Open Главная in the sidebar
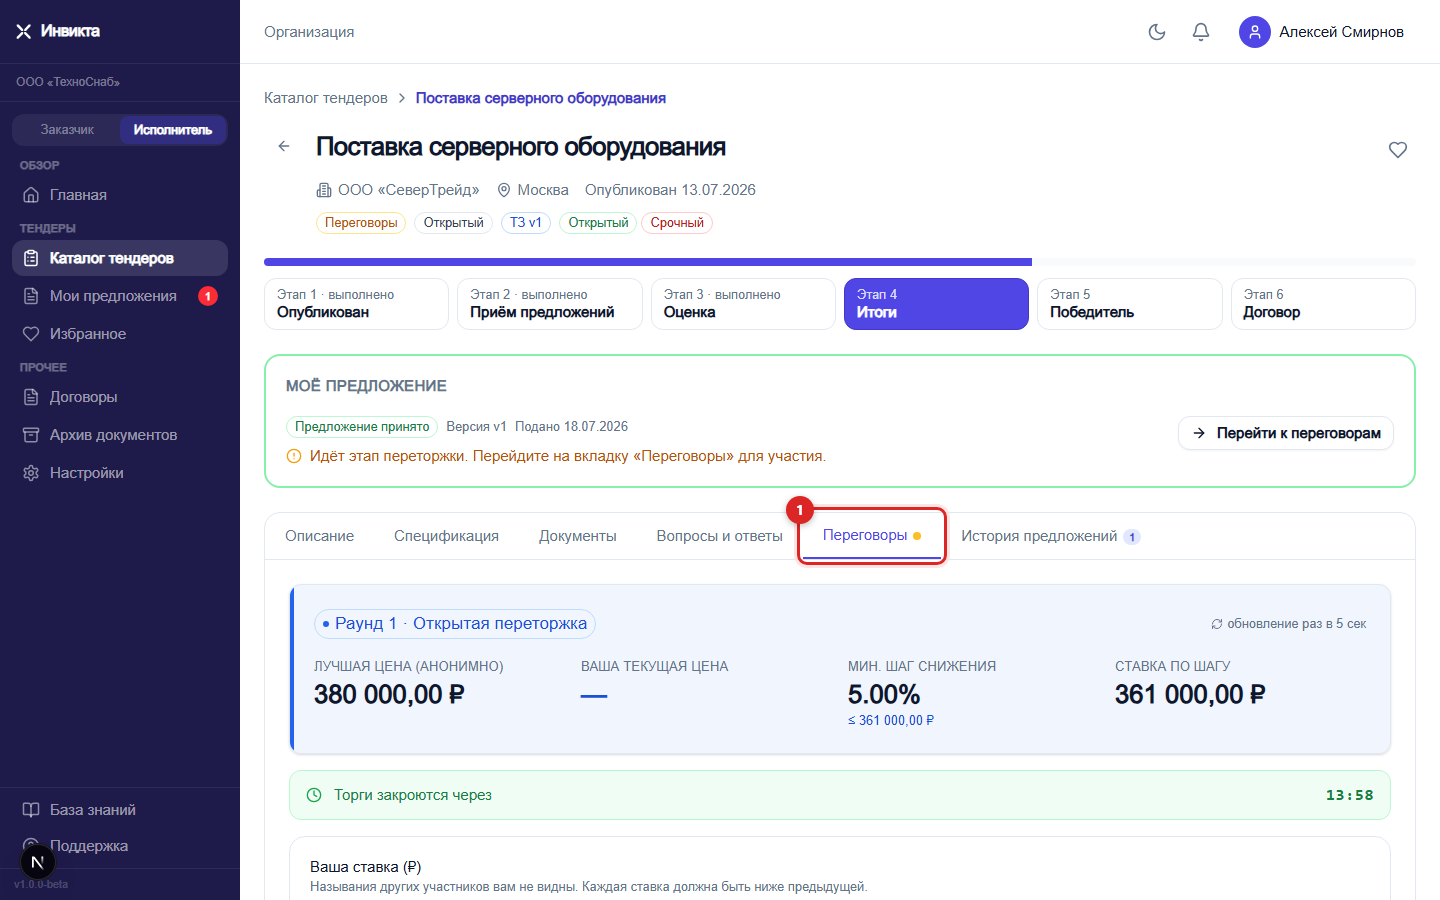Viewport: 1440px width, 900px height. [x=120, y=195]
